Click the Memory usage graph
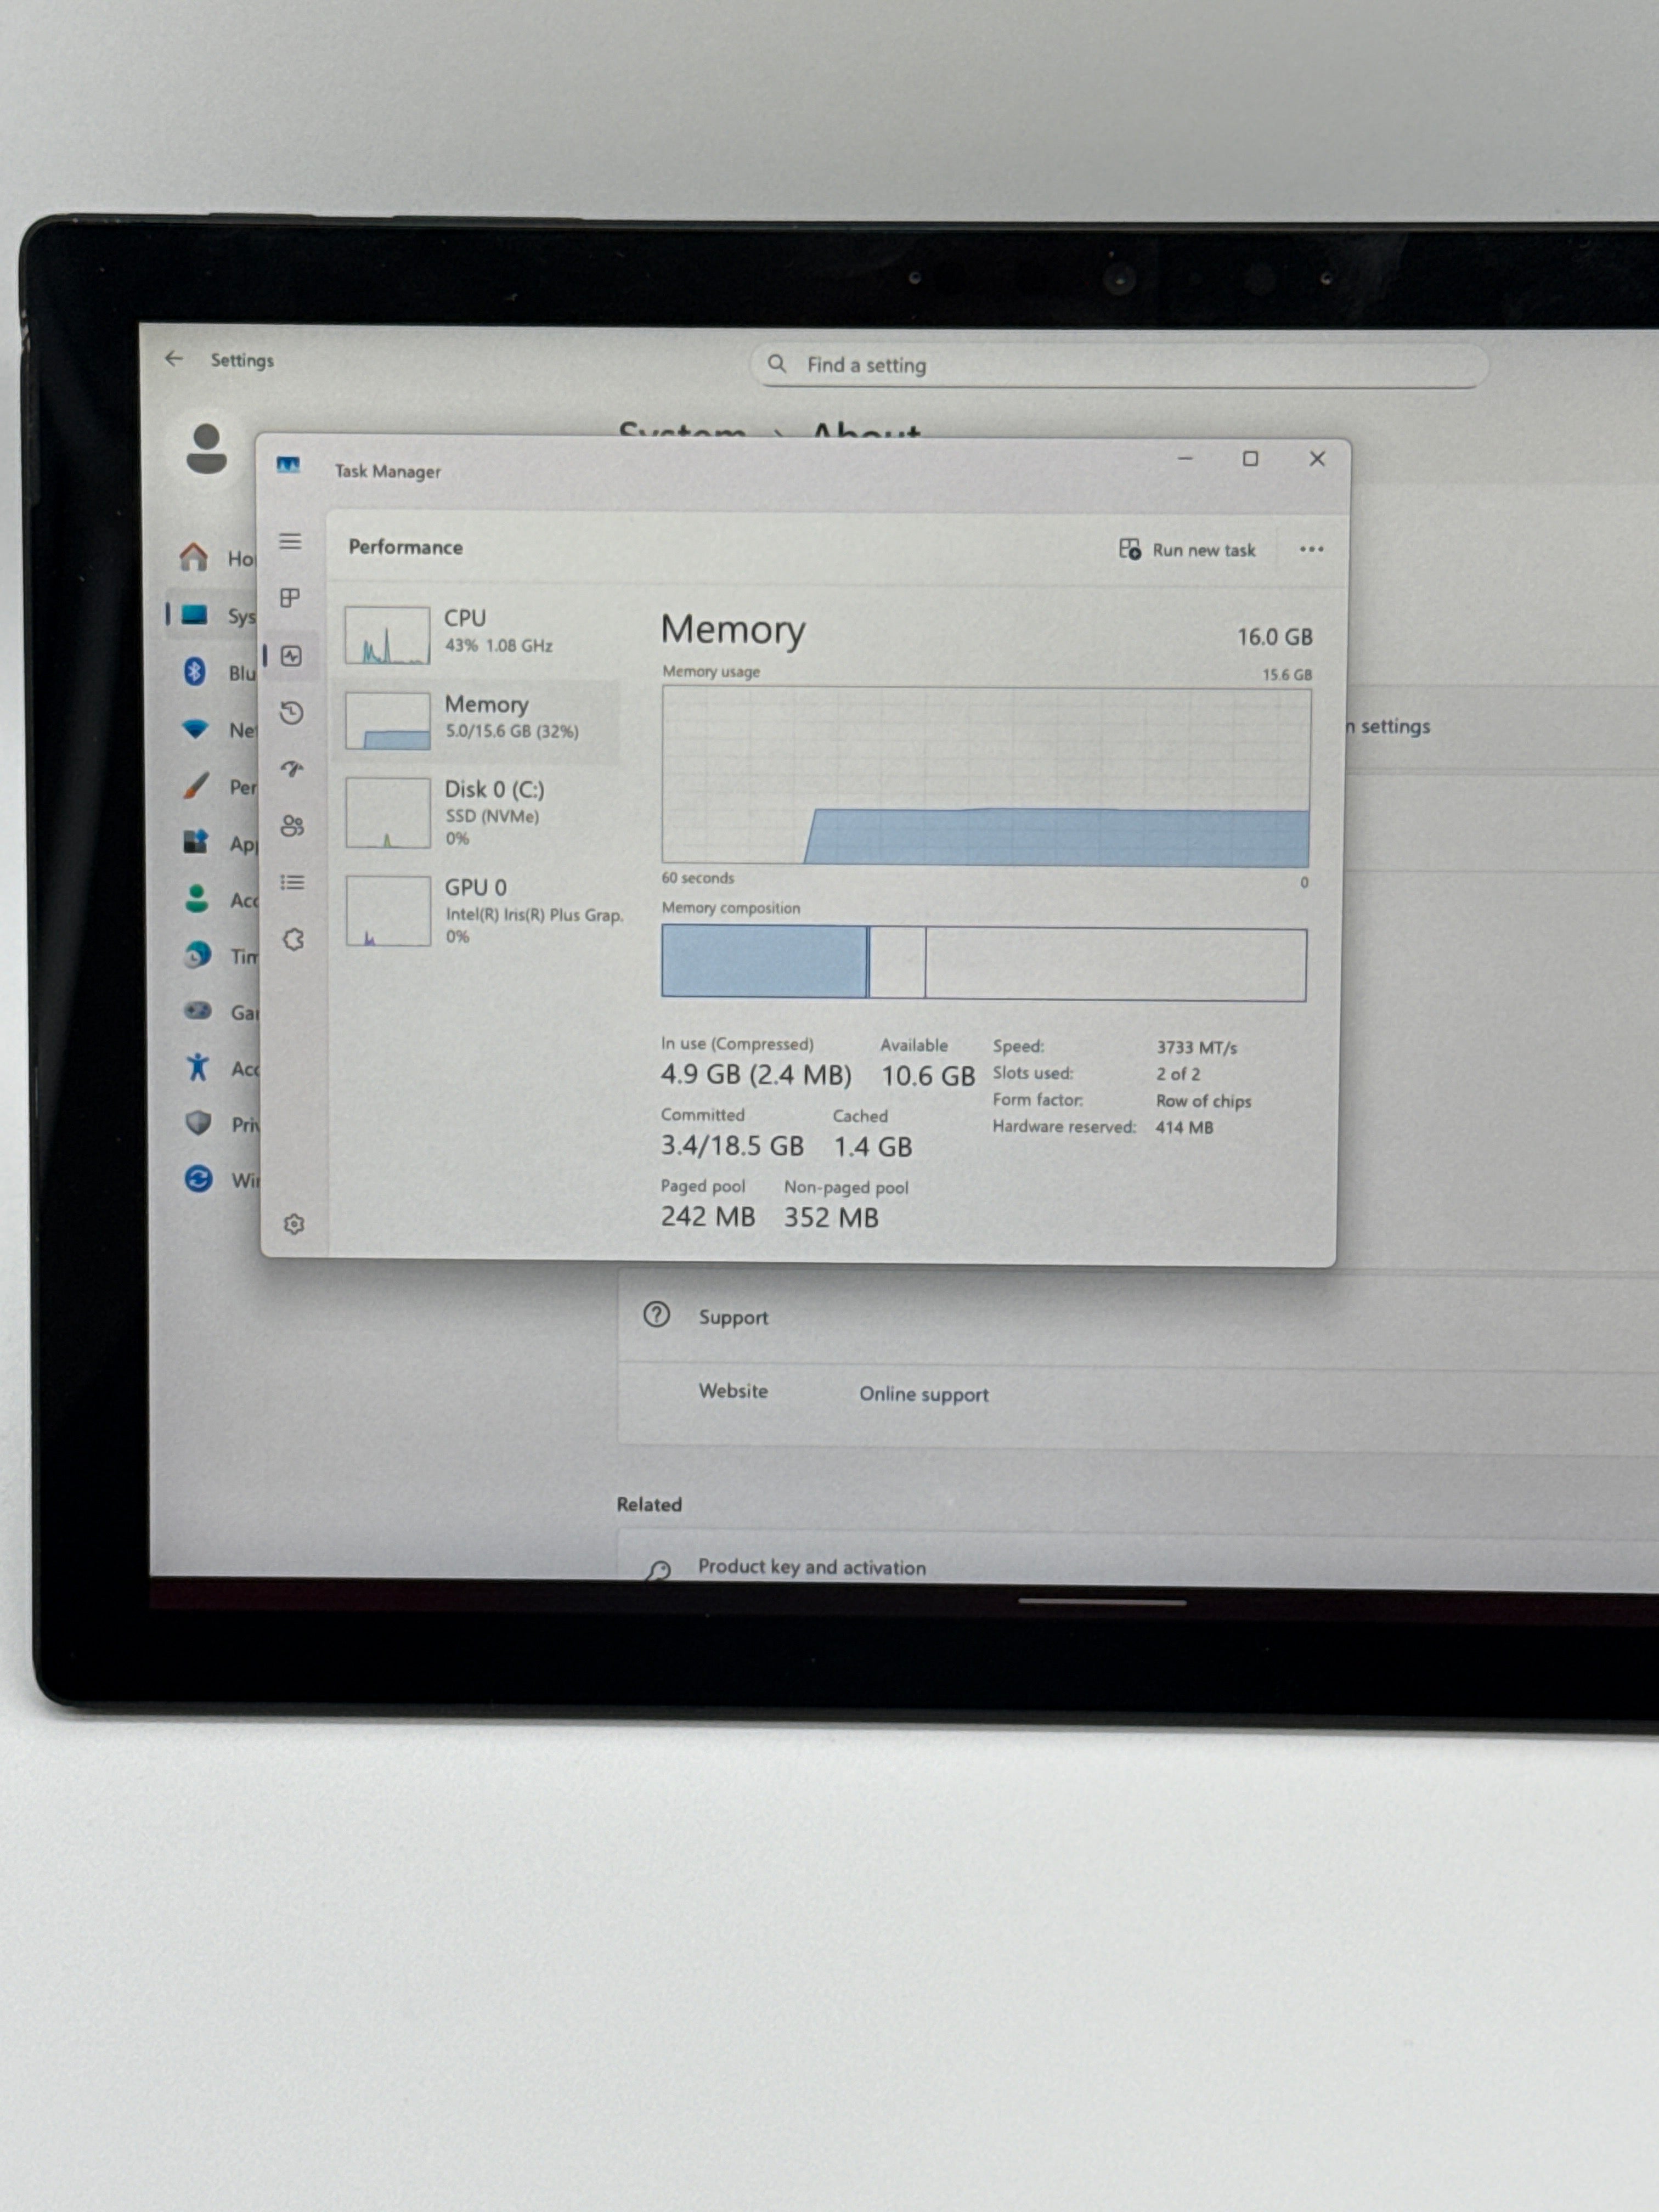Viewport: 1659px width, 2212px height. (985, 776)
